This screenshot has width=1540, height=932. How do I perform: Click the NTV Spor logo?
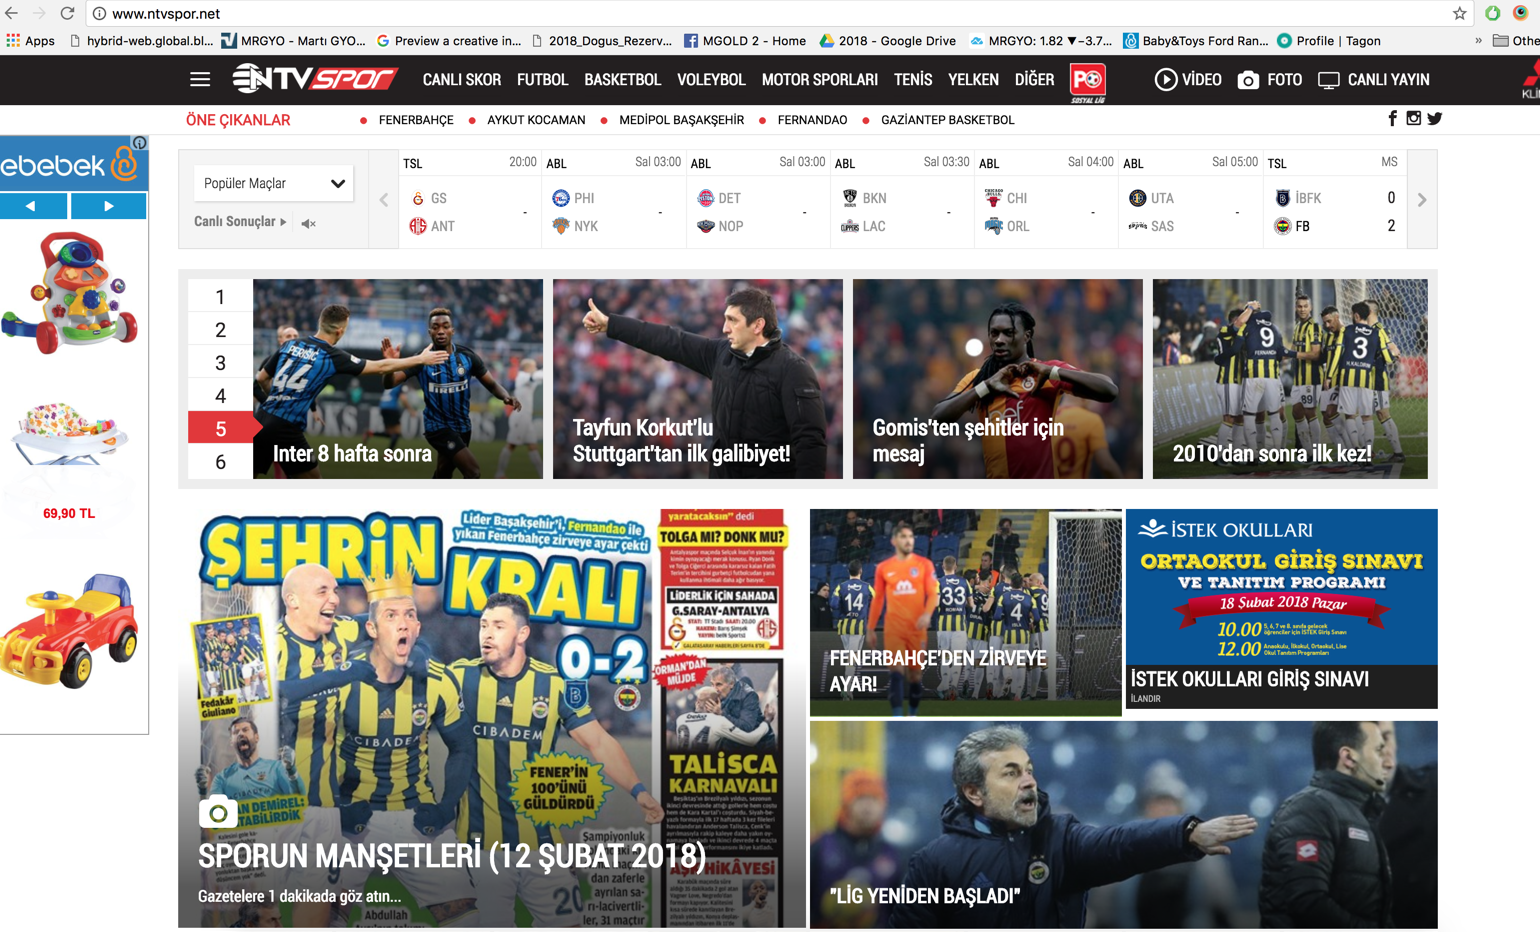coord(315,78)
